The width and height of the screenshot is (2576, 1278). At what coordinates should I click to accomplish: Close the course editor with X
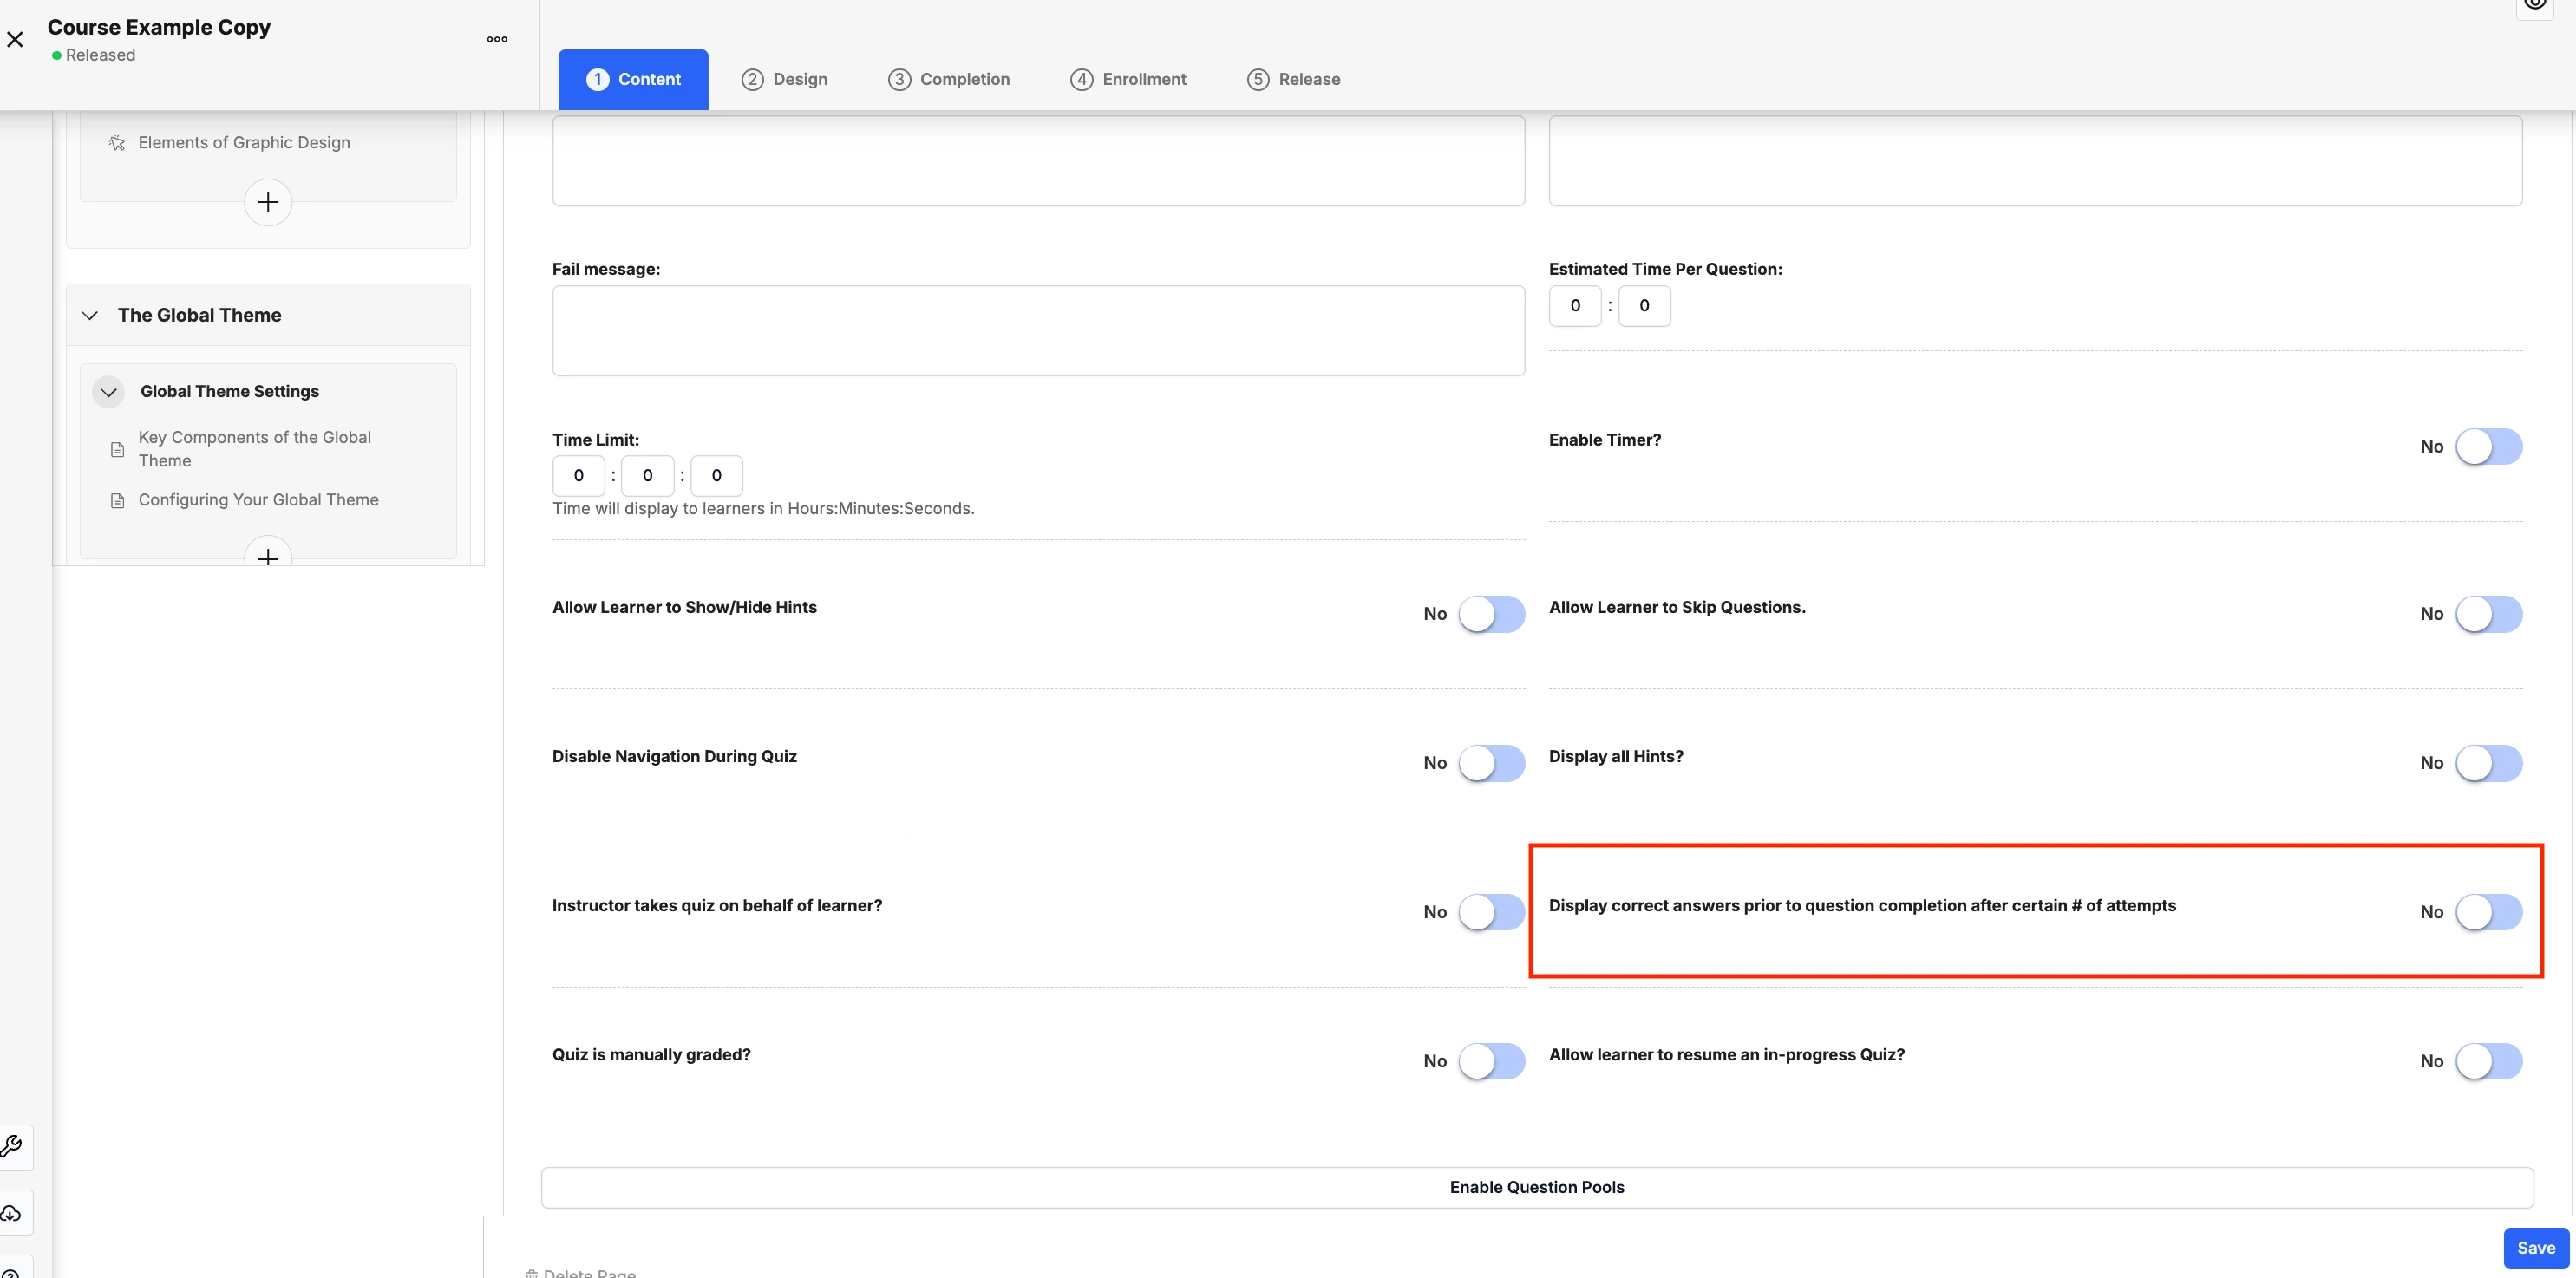(x=15, y=40)
